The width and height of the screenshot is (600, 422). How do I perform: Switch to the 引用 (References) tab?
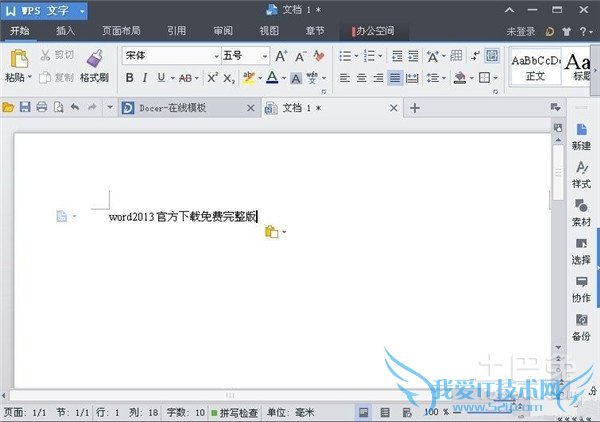tap(176, 31)
